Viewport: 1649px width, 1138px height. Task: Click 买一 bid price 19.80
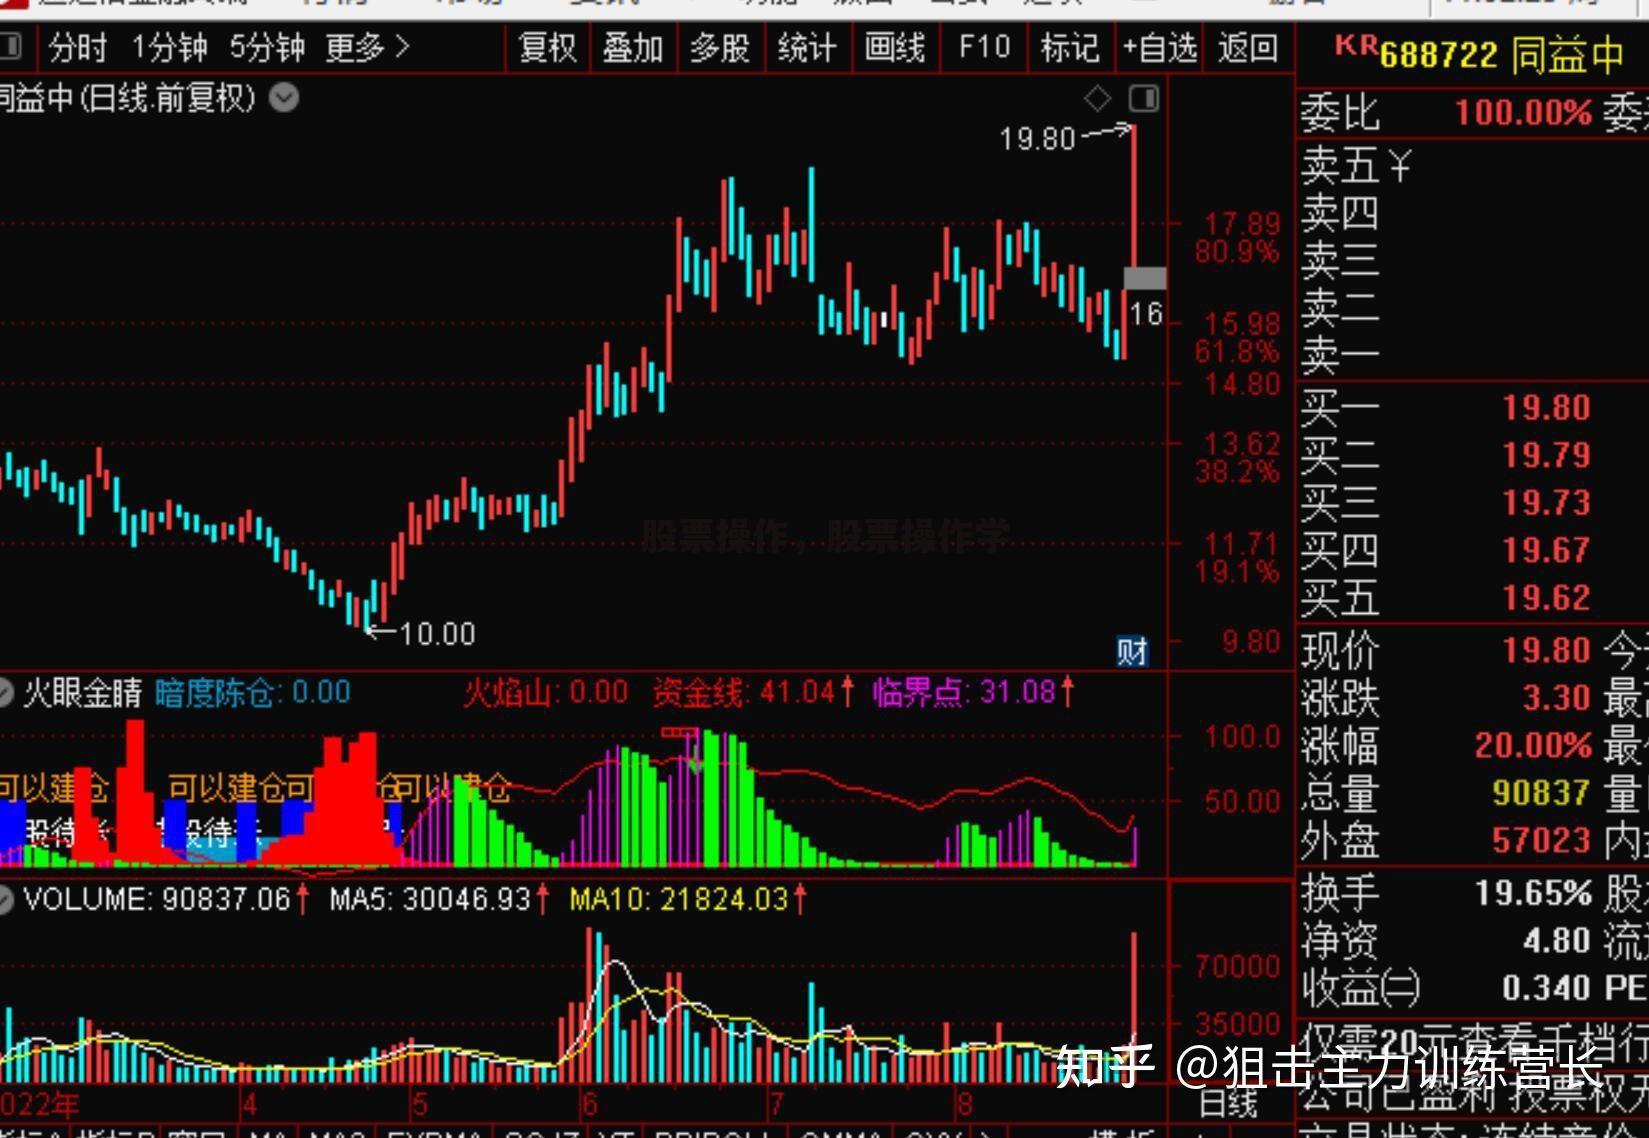[1546, 408]
